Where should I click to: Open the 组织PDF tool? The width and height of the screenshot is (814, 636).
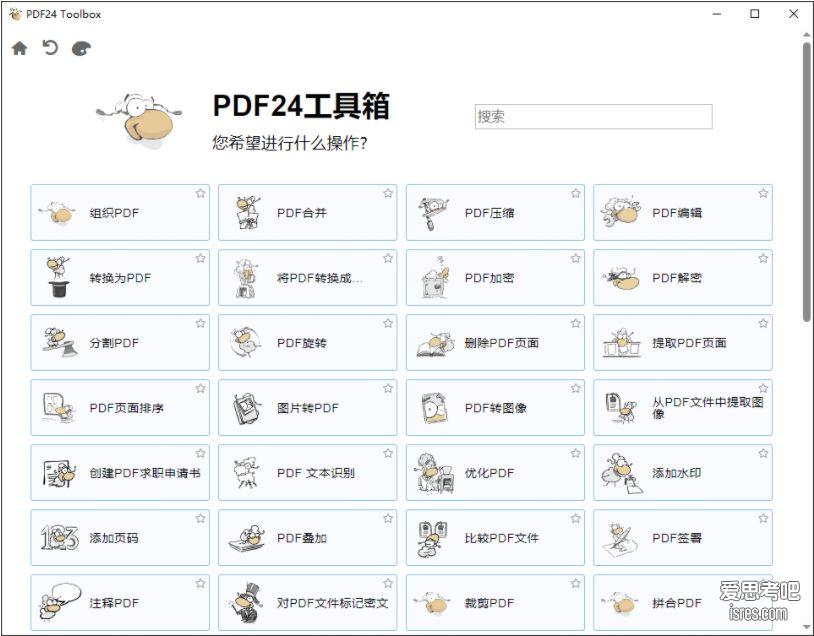tap(120, 212)
